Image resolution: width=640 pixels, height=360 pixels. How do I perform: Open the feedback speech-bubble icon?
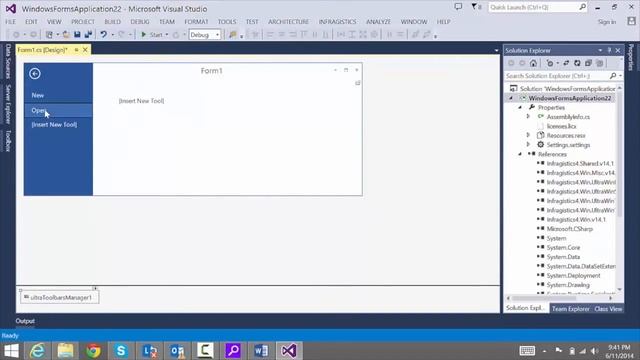pos(458,7)
